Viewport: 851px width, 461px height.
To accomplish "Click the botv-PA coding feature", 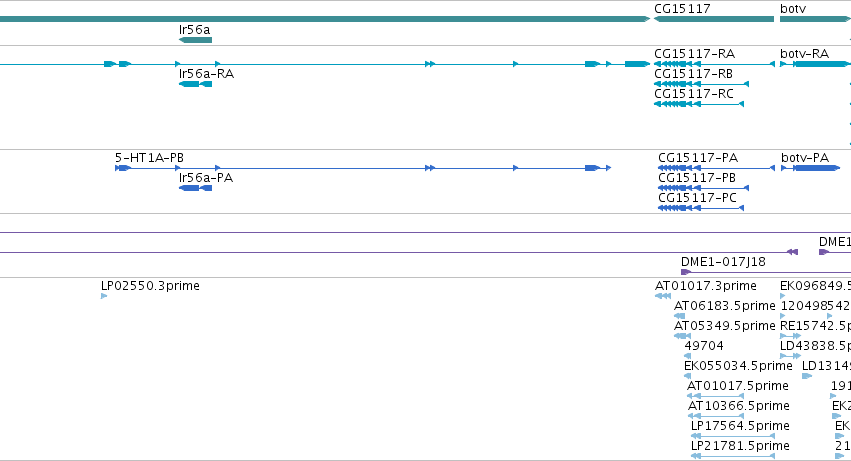I will tap(810, 168).
